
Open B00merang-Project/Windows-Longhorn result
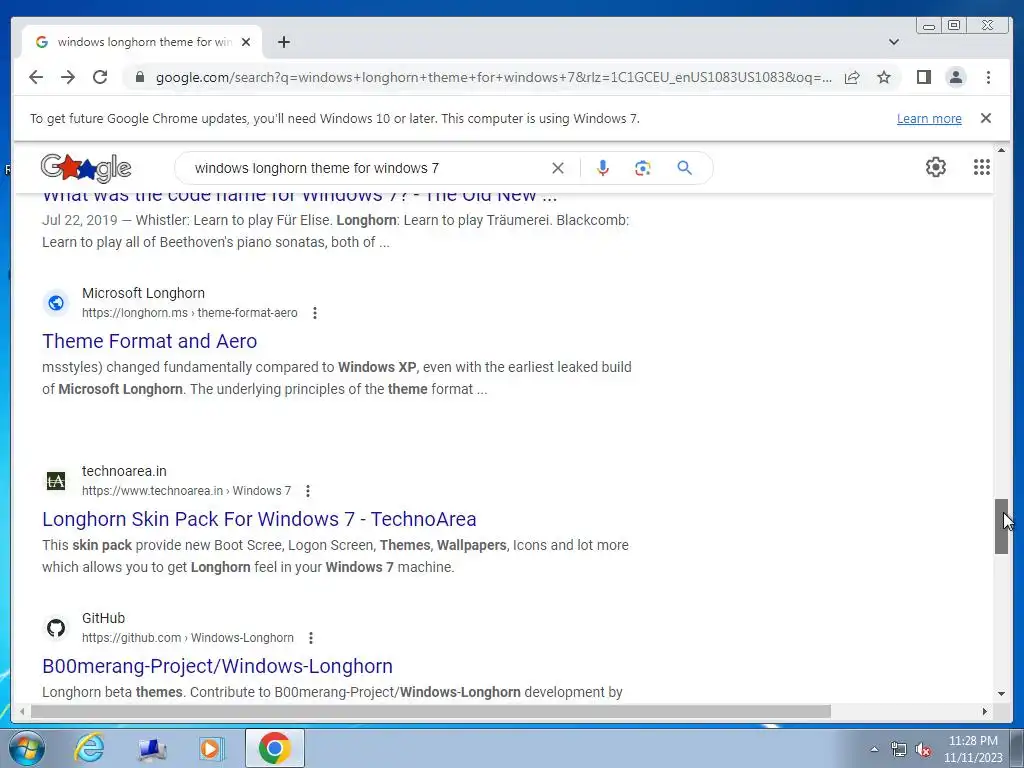(217, 666)
